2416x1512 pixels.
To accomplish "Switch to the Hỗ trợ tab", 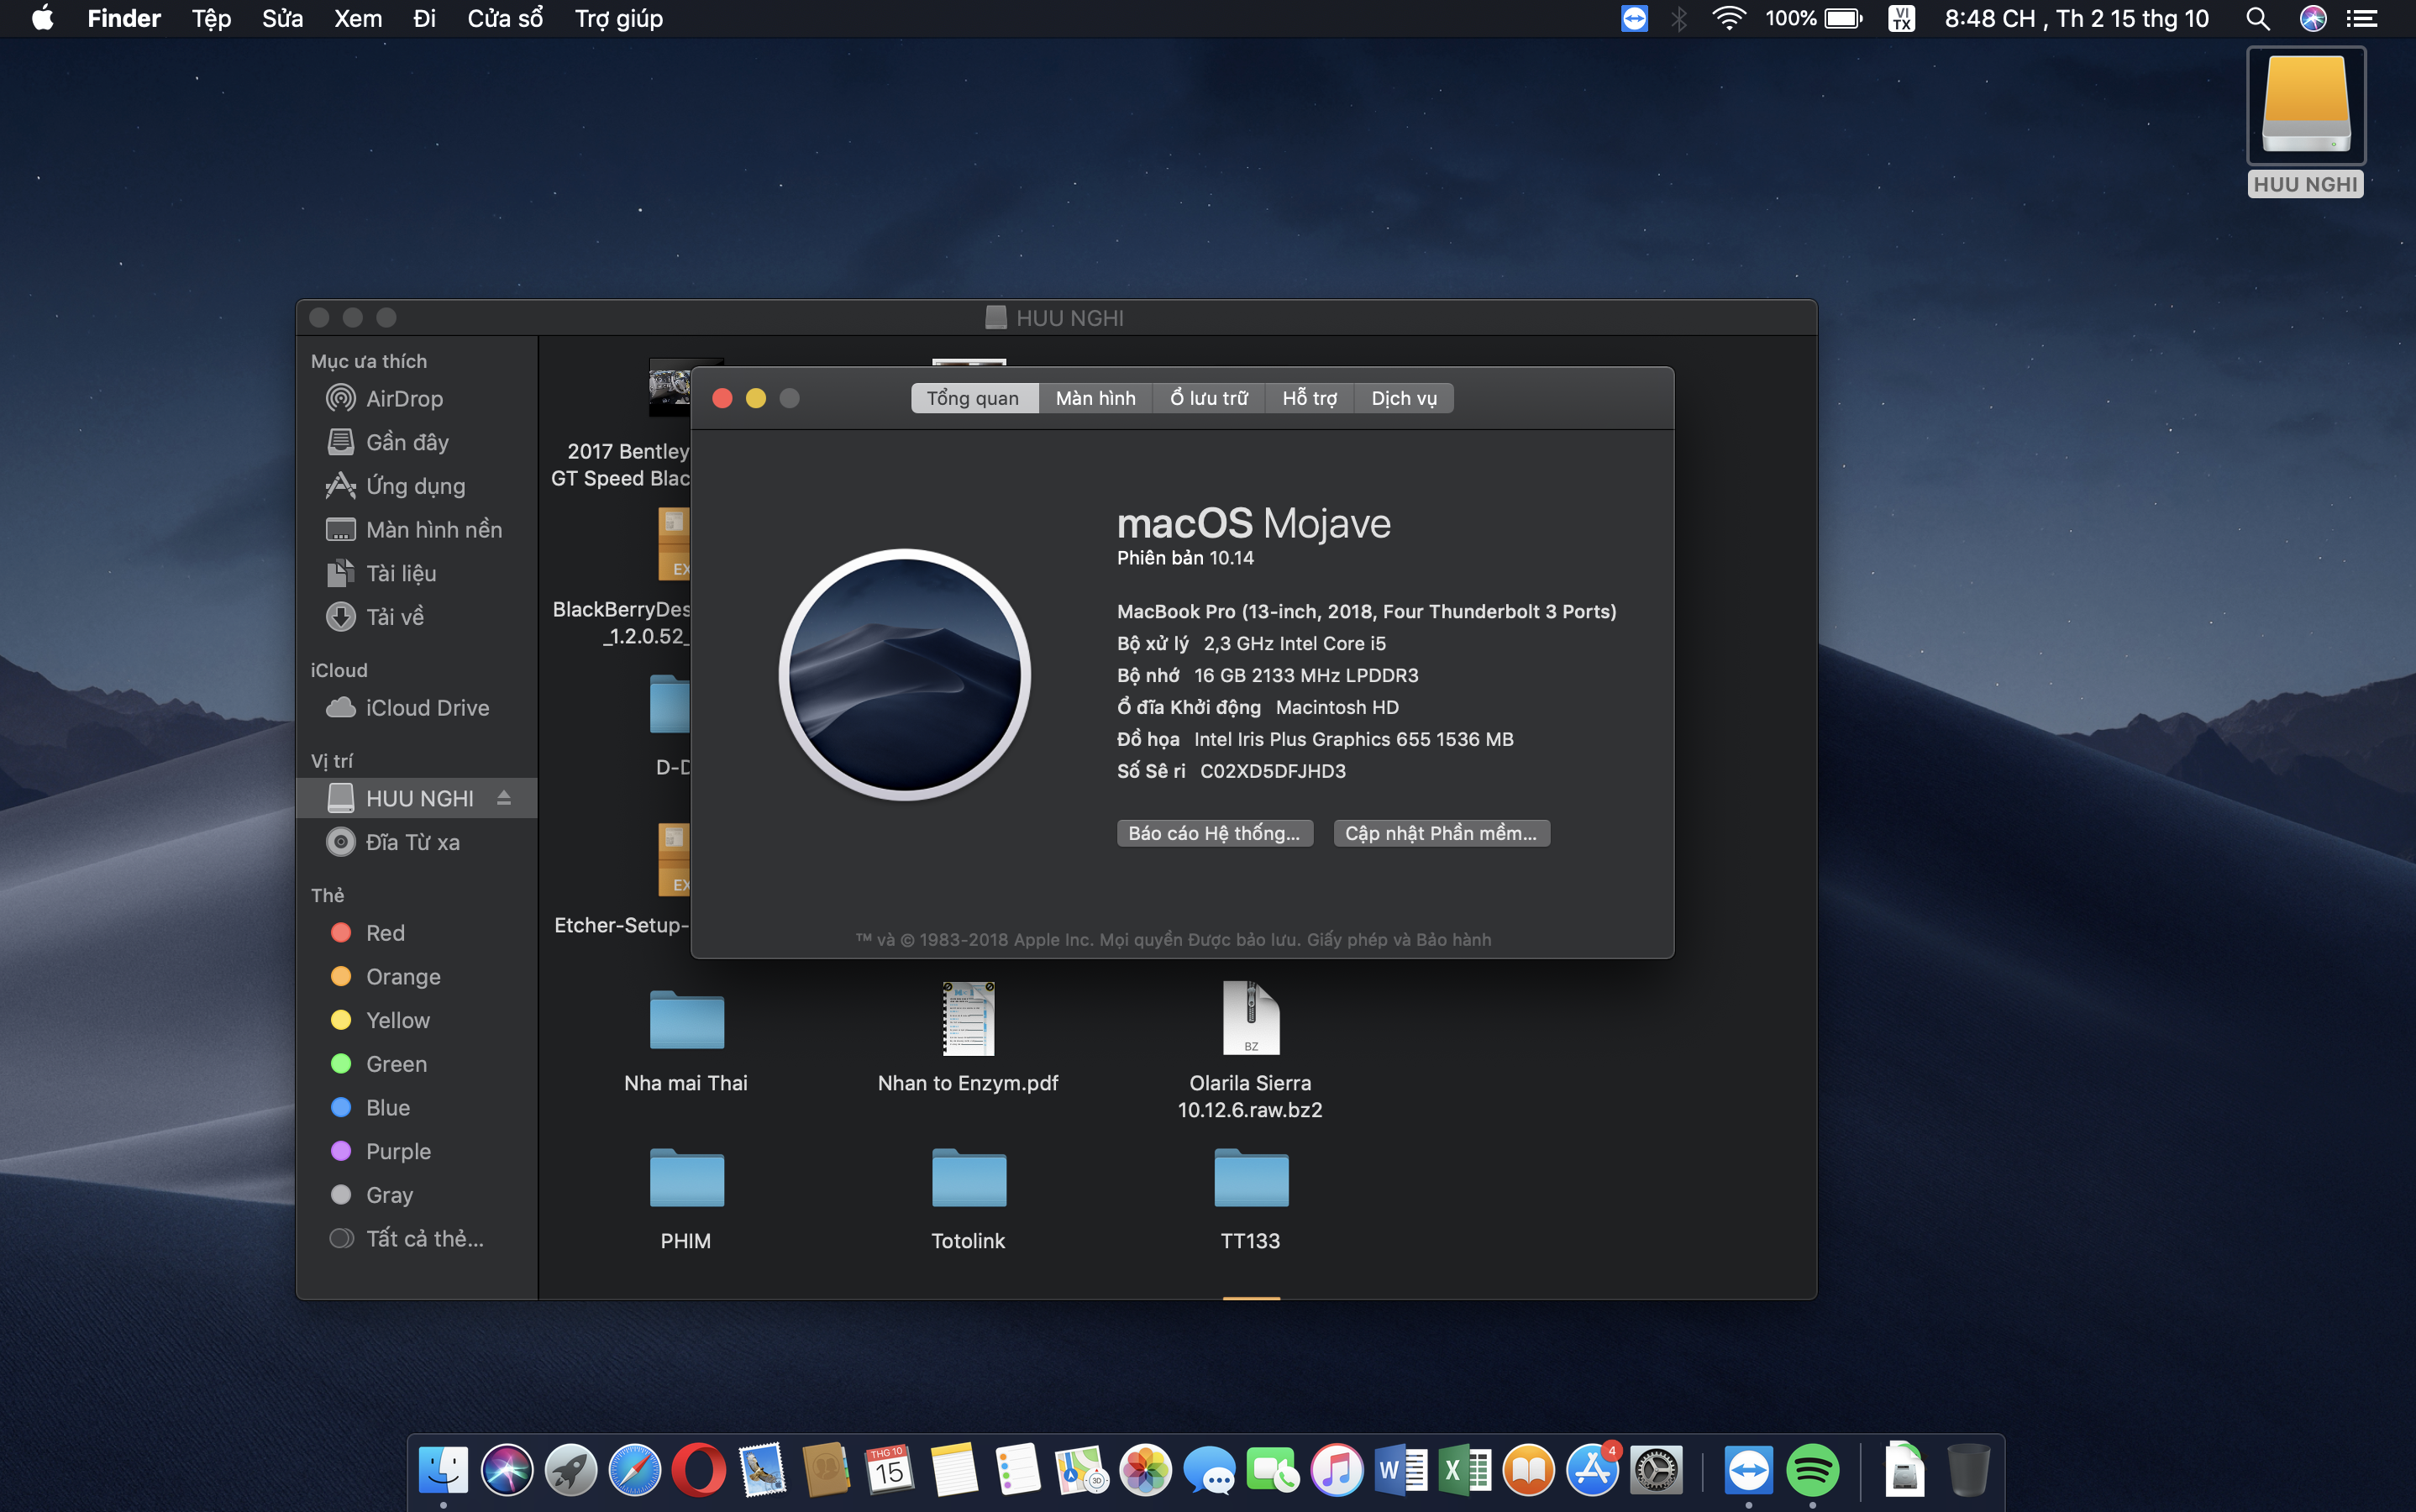I will [x=1309, y=398].
